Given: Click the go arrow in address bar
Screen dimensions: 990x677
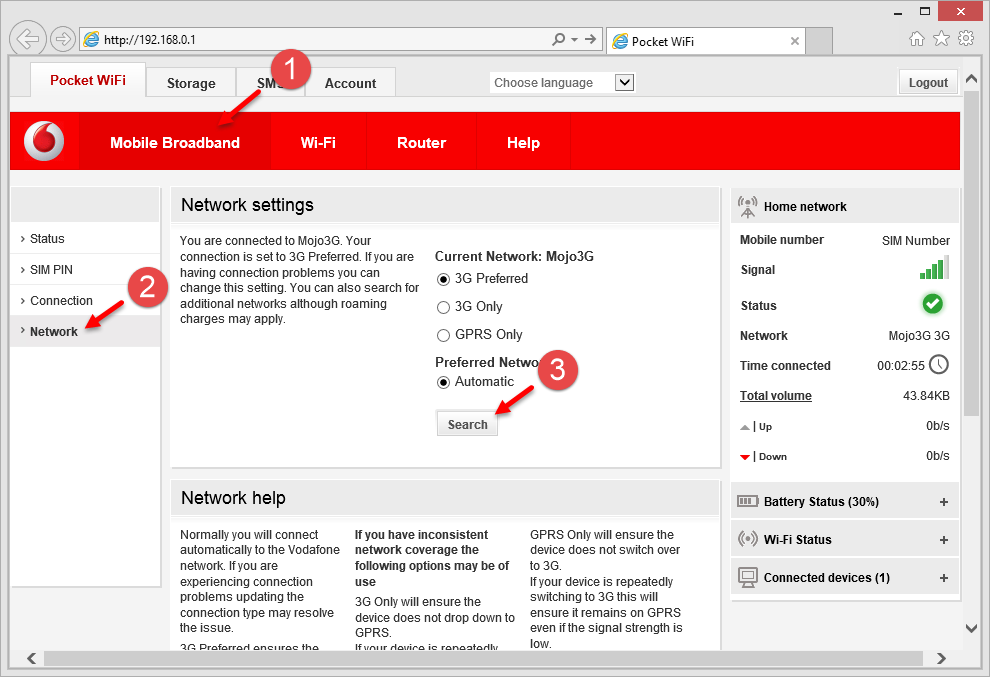Looking at the screenshot, I should pyautogui.click(x=590, y=39).
